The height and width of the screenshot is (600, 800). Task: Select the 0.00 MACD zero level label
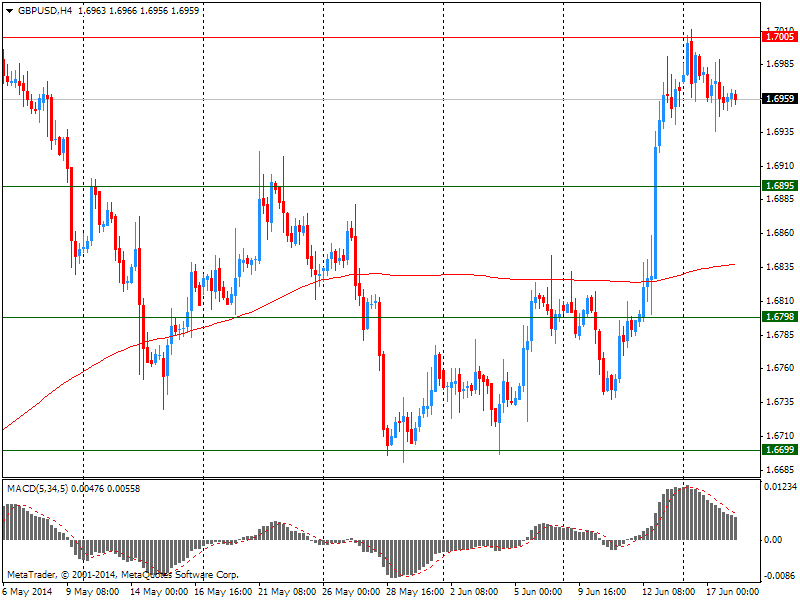point(773,540)
